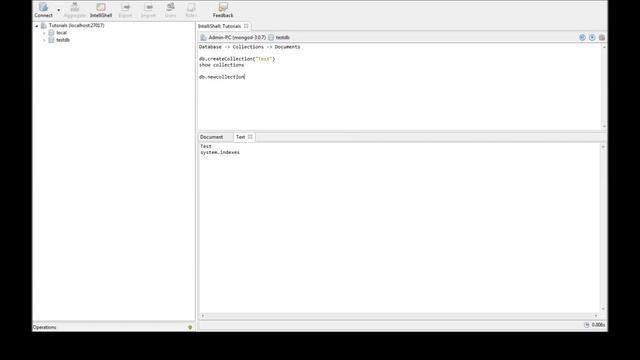Select the local database in tree
The height and width of the screenshot is (360, 640).
coord(62,33)
